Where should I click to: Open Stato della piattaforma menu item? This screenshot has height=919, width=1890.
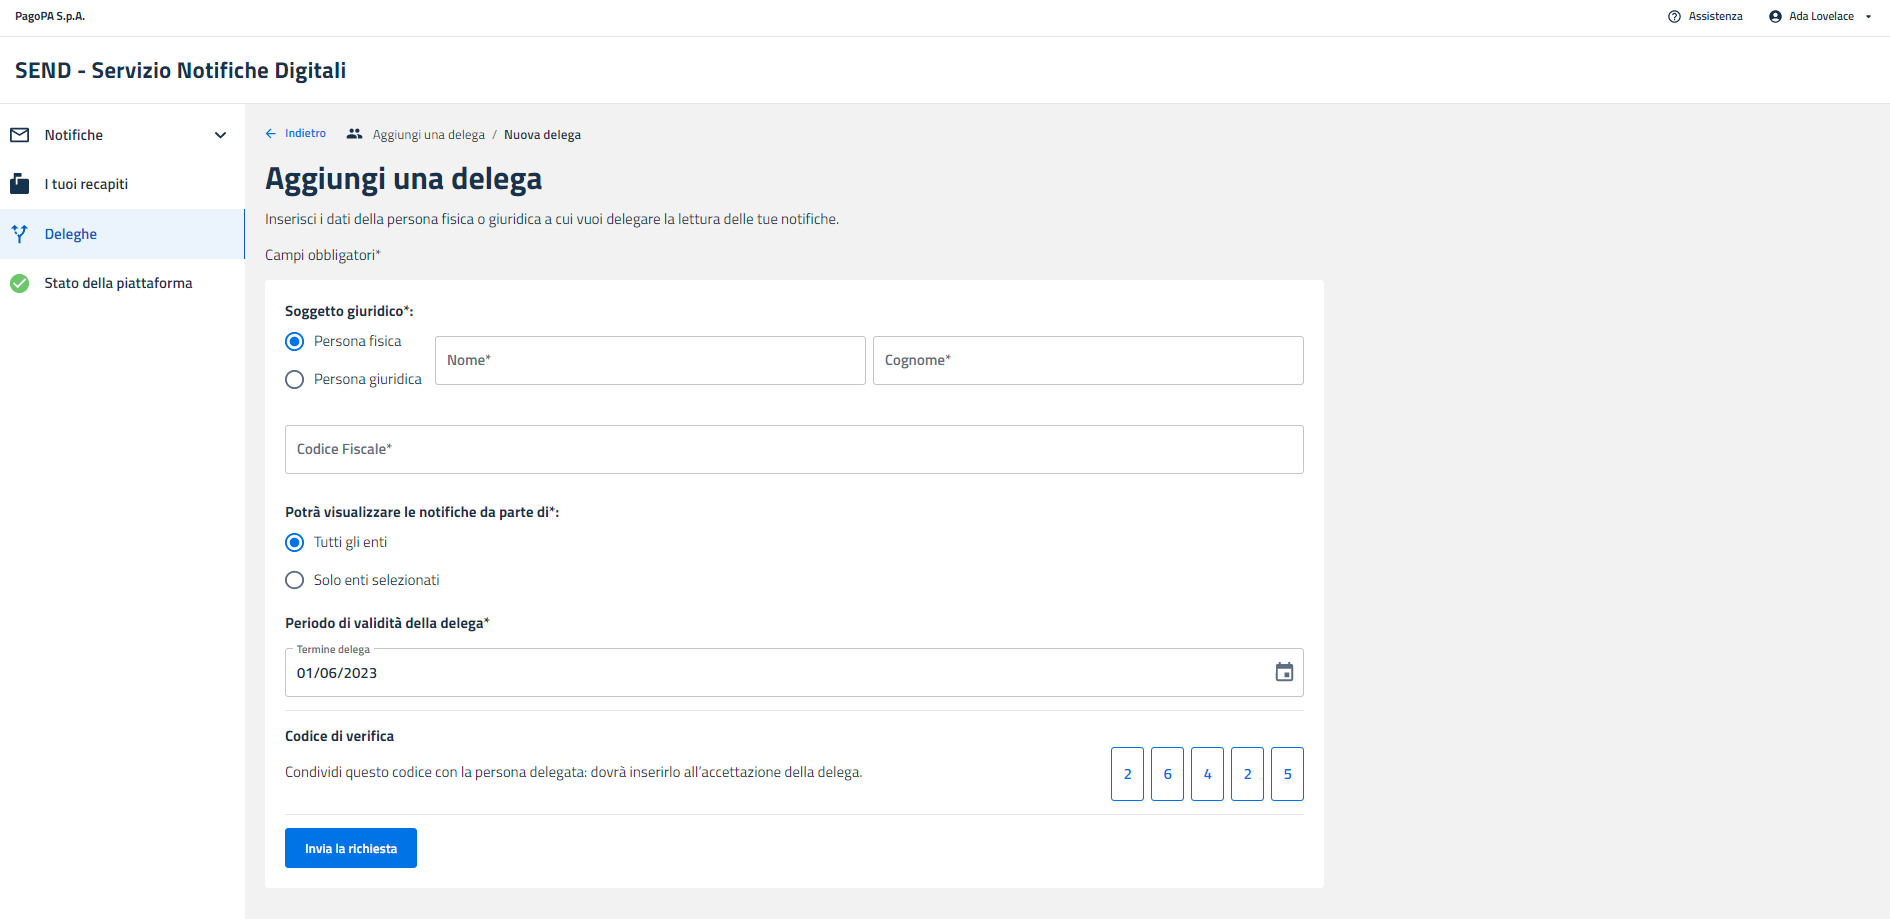(118, 283)
